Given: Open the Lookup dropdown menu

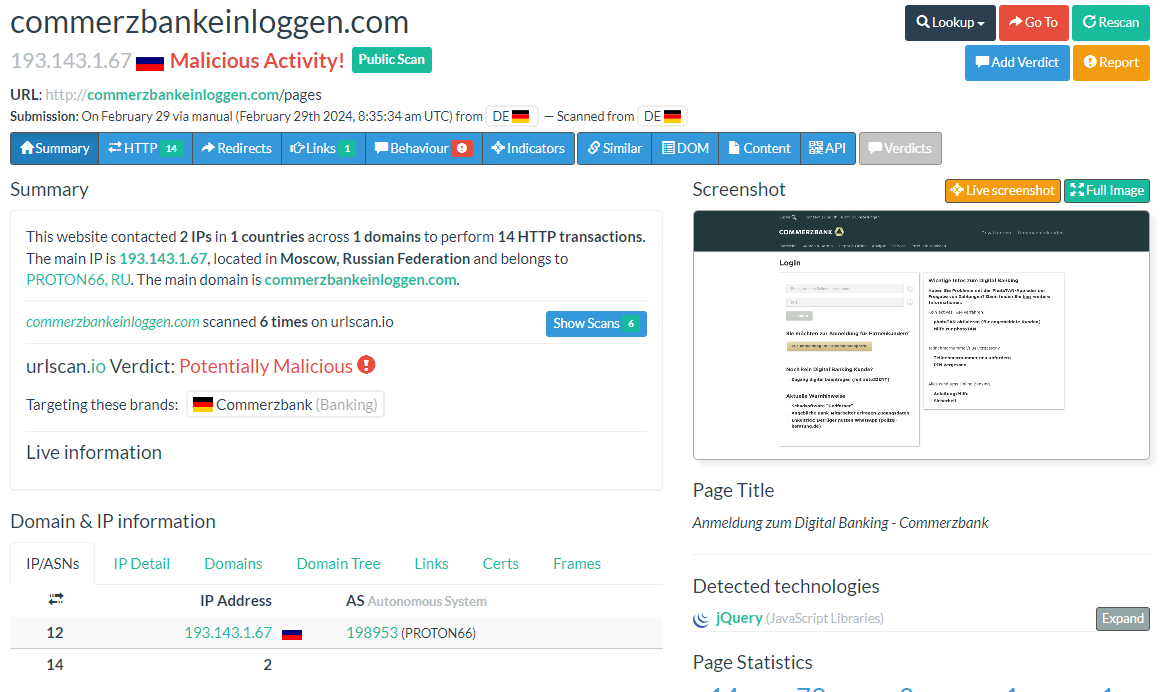Looking at the screenshot, I should [950, 22].
